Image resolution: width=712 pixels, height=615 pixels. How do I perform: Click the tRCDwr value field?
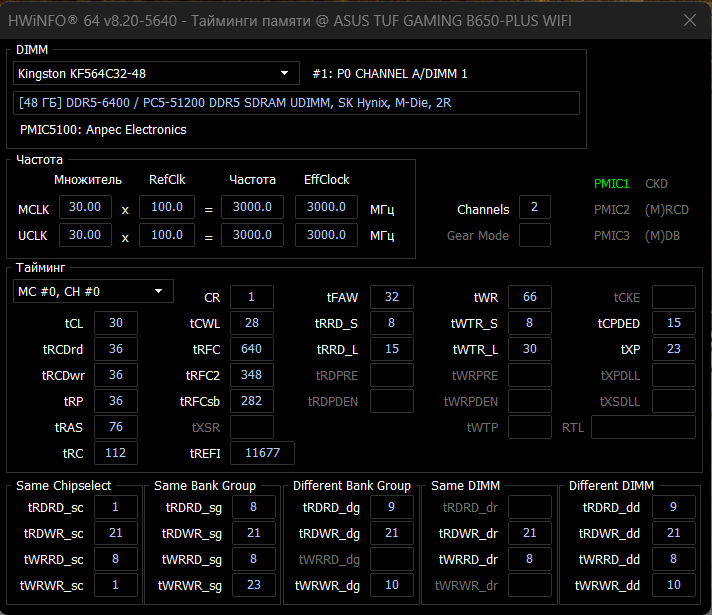pos(116,375)
